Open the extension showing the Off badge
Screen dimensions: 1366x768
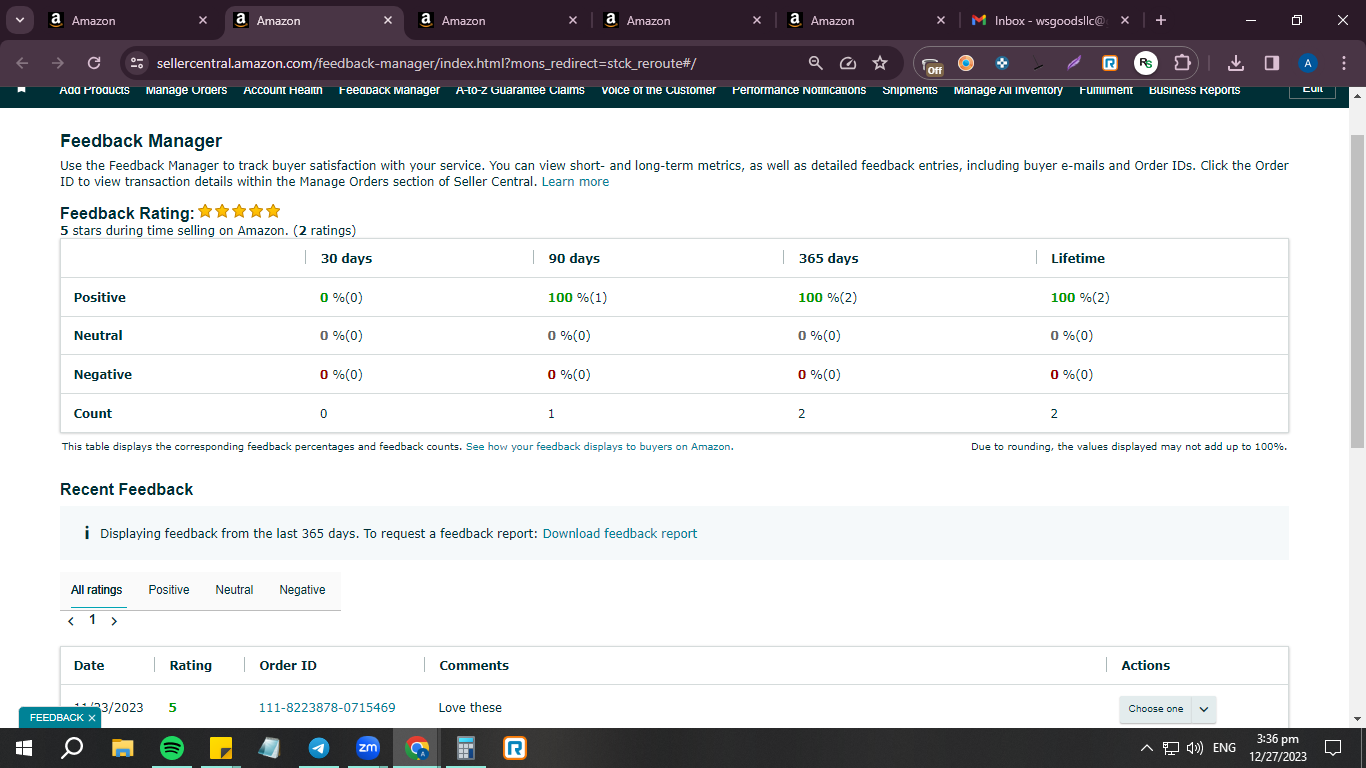point(932,64)
